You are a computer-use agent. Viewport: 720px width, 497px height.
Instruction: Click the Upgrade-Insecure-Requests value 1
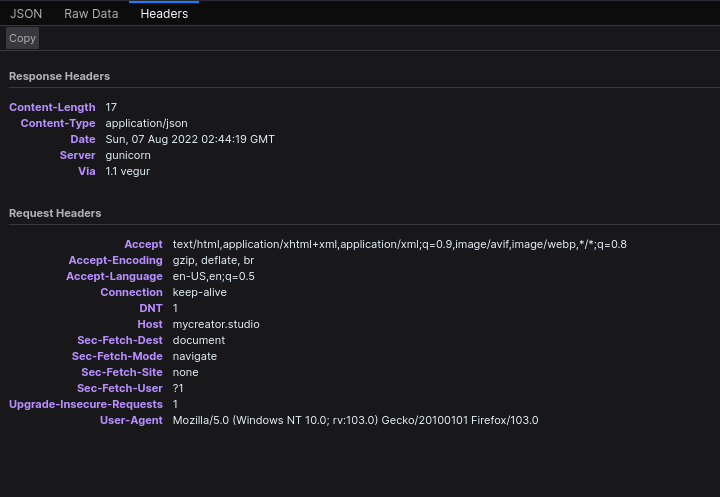point(175,404)
